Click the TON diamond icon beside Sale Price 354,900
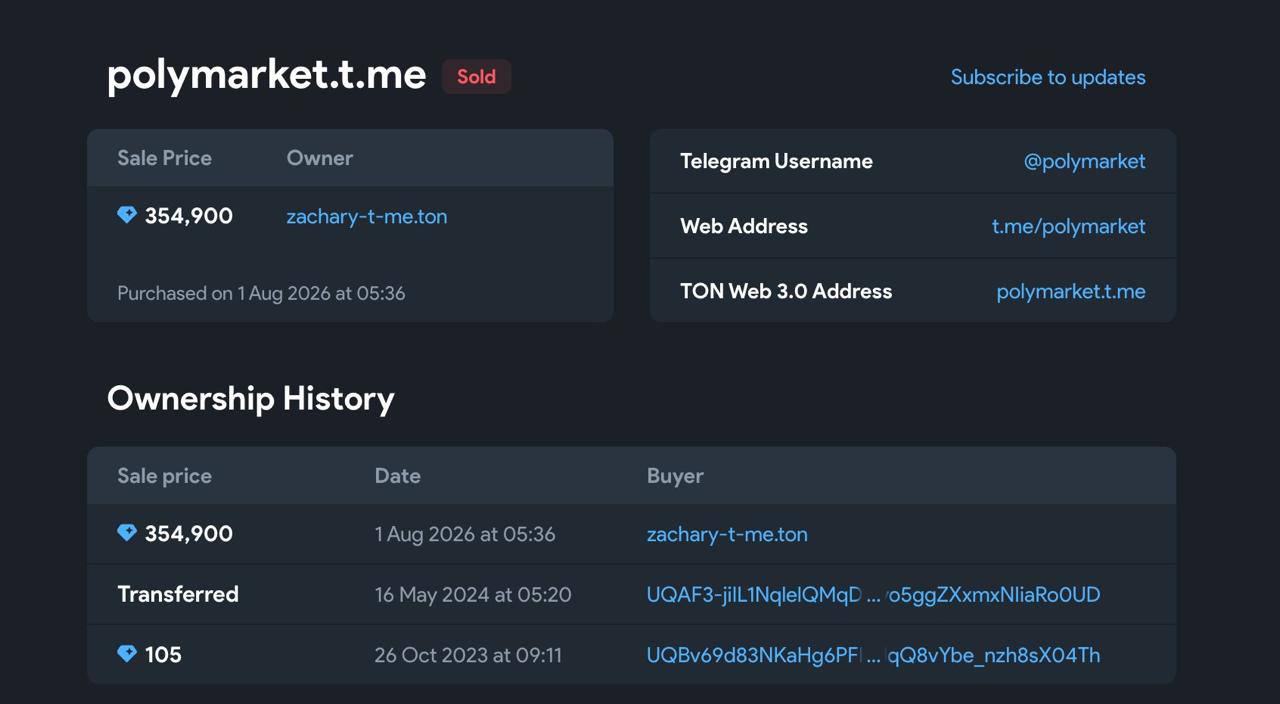The height and width of the screenshot is (704, 1280). tap(127, 215)
